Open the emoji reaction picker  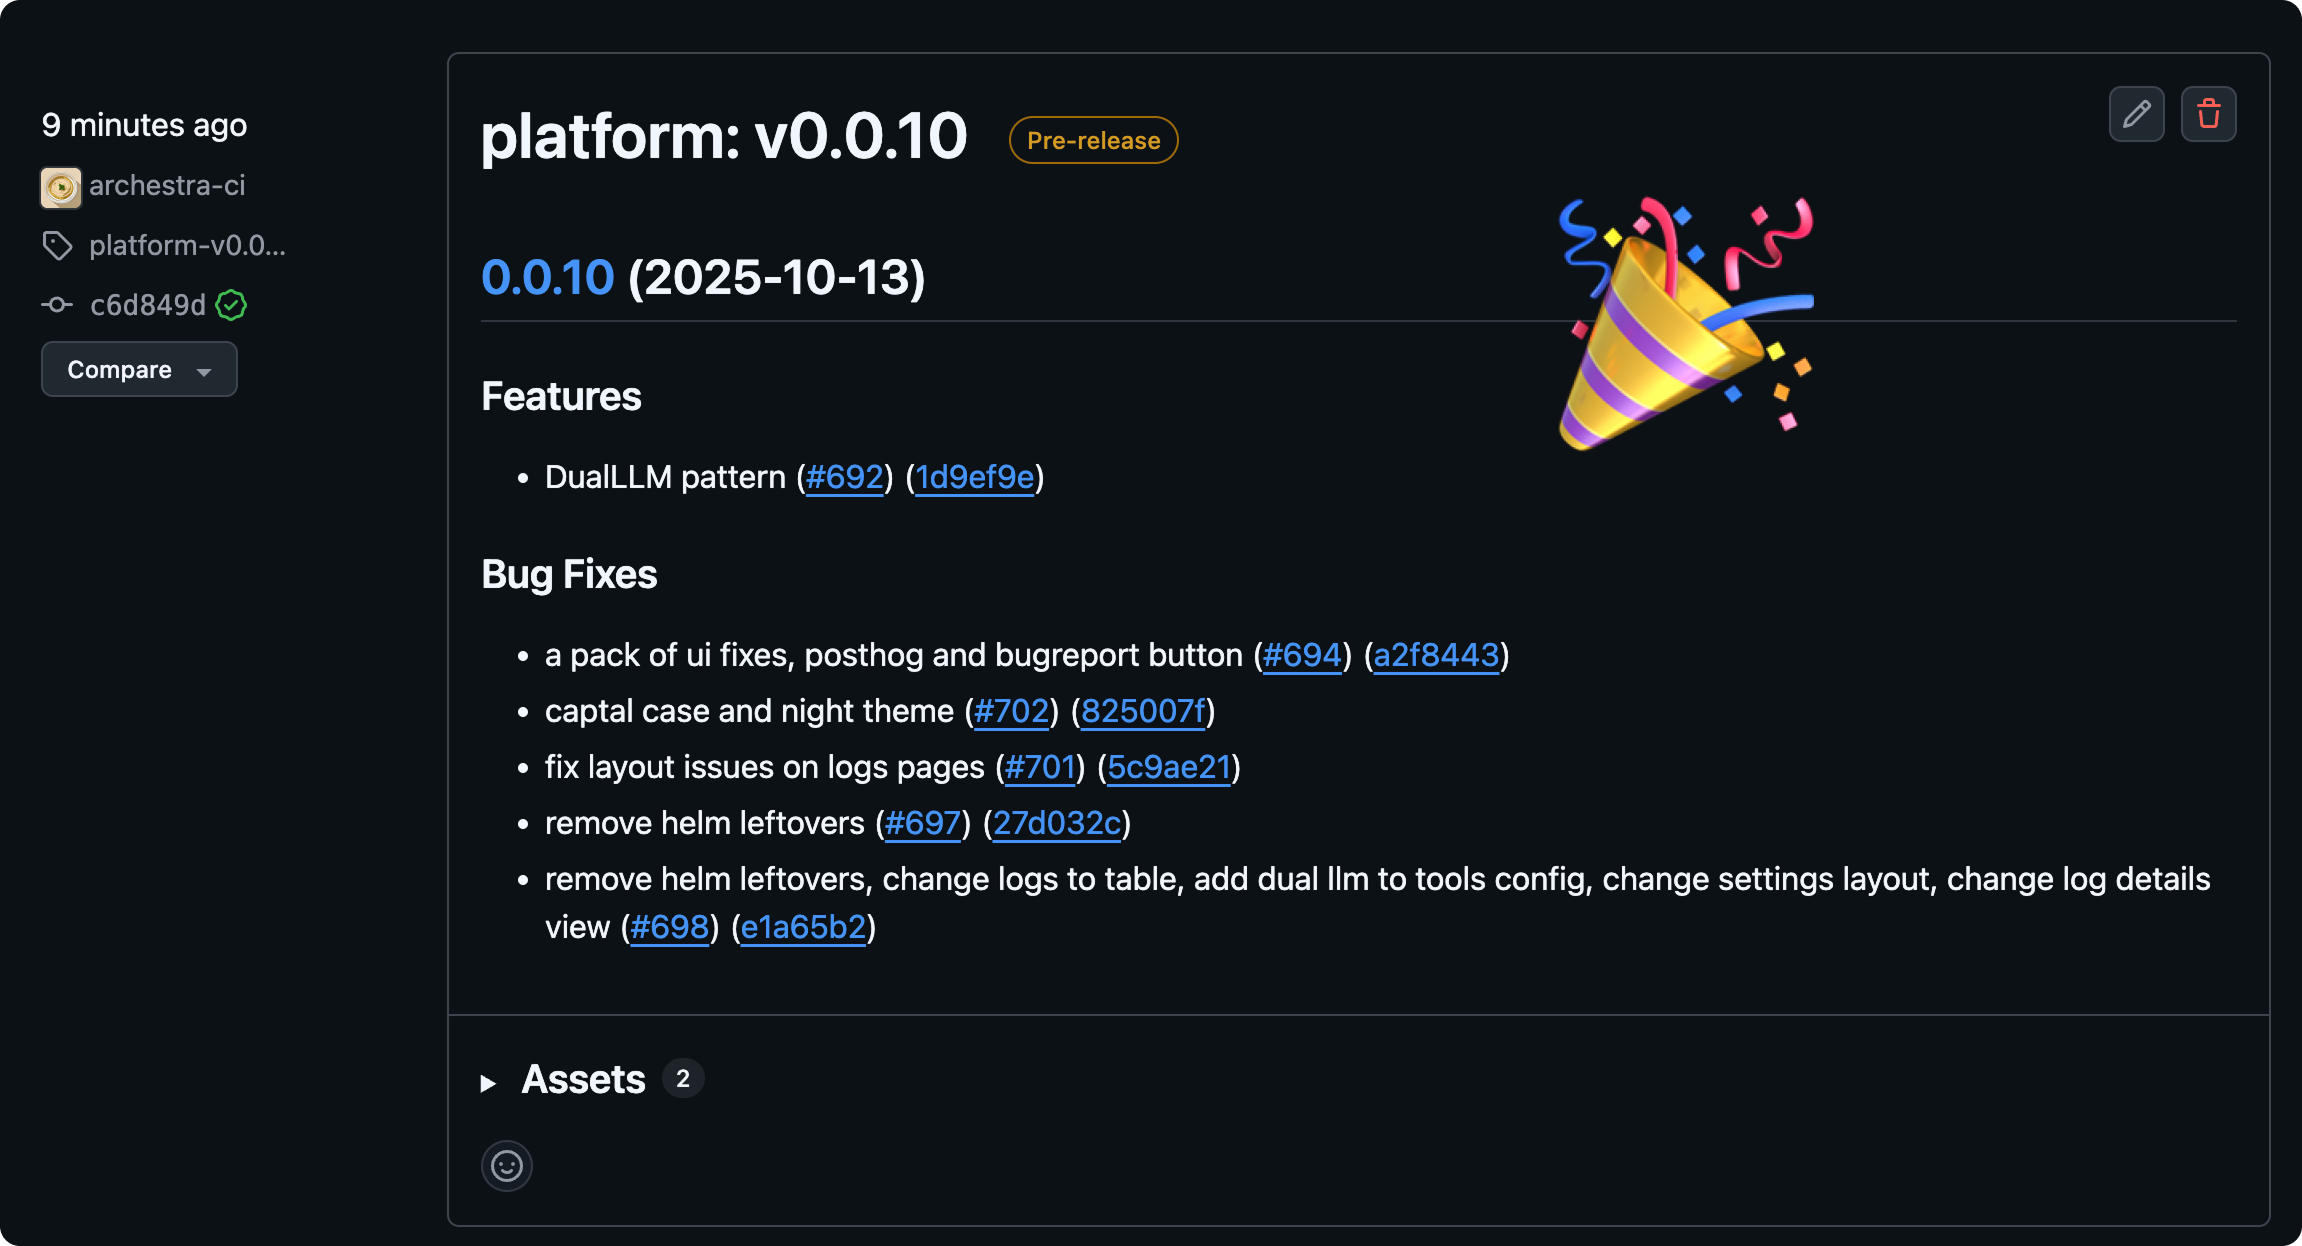(x=506, y=1166)
